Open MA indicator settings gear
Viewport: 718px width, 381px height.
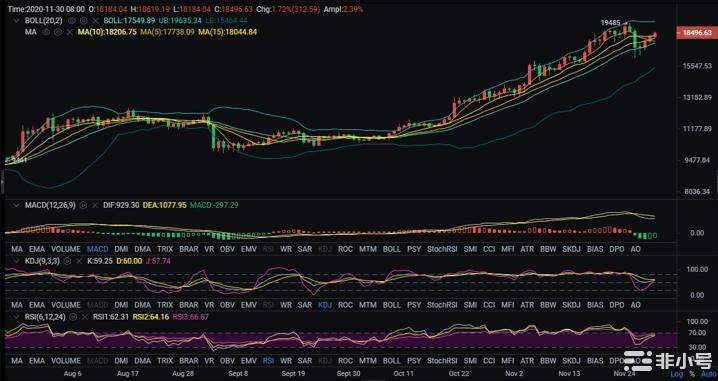point(58,32)
